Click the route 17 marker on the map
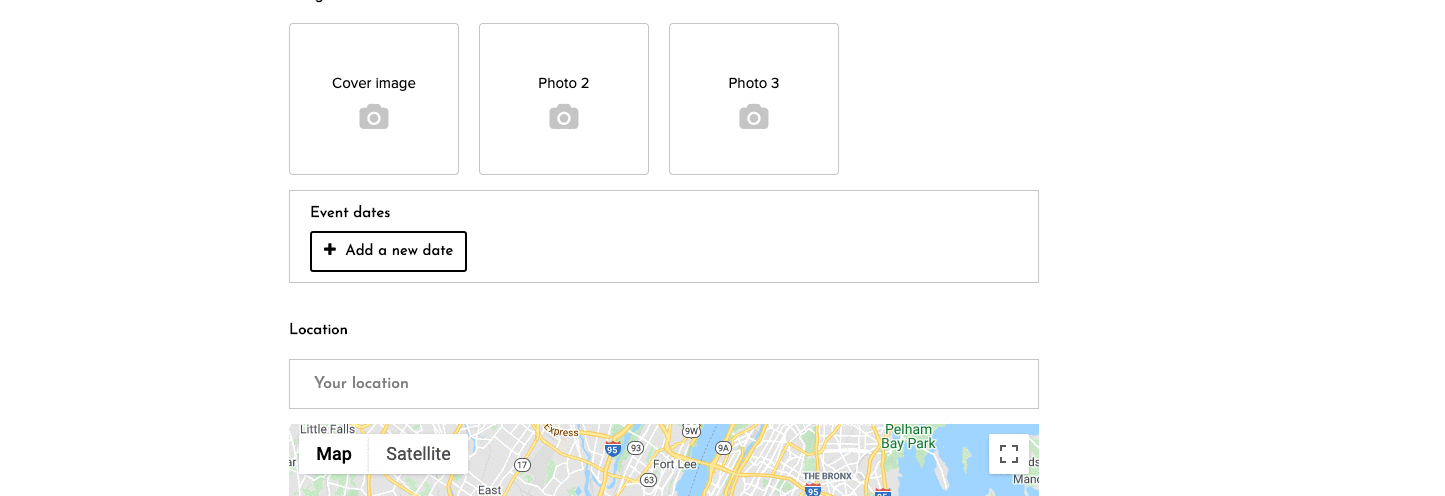 (x=522, y=465)
